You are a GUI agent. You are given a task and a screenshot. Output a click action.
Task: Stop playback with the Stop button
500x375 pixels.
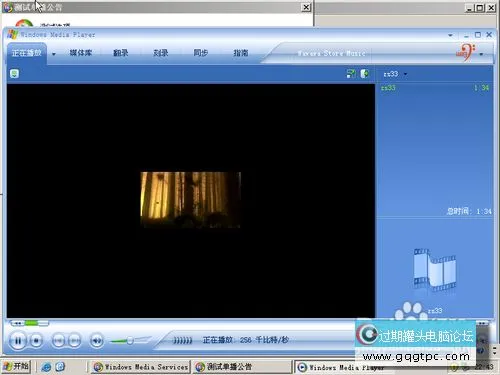click(36, 340)
